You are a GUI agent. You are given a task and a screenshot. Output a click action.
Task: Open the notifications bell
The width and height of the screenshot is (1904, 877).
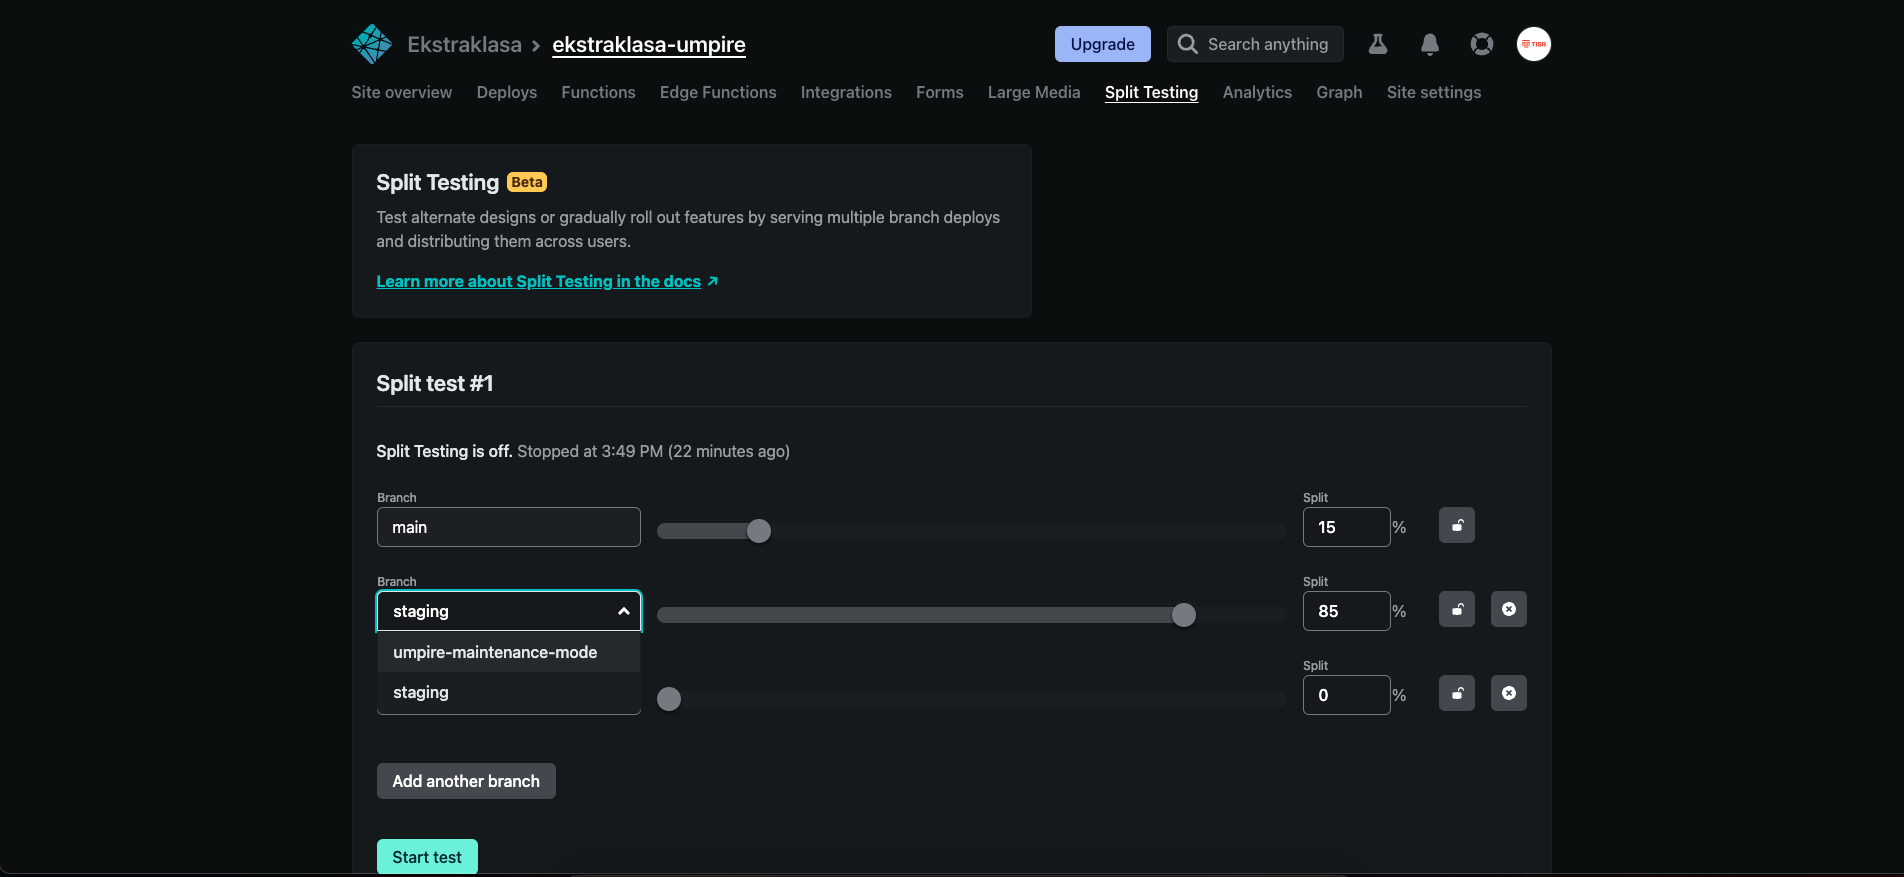(1430, 44)
